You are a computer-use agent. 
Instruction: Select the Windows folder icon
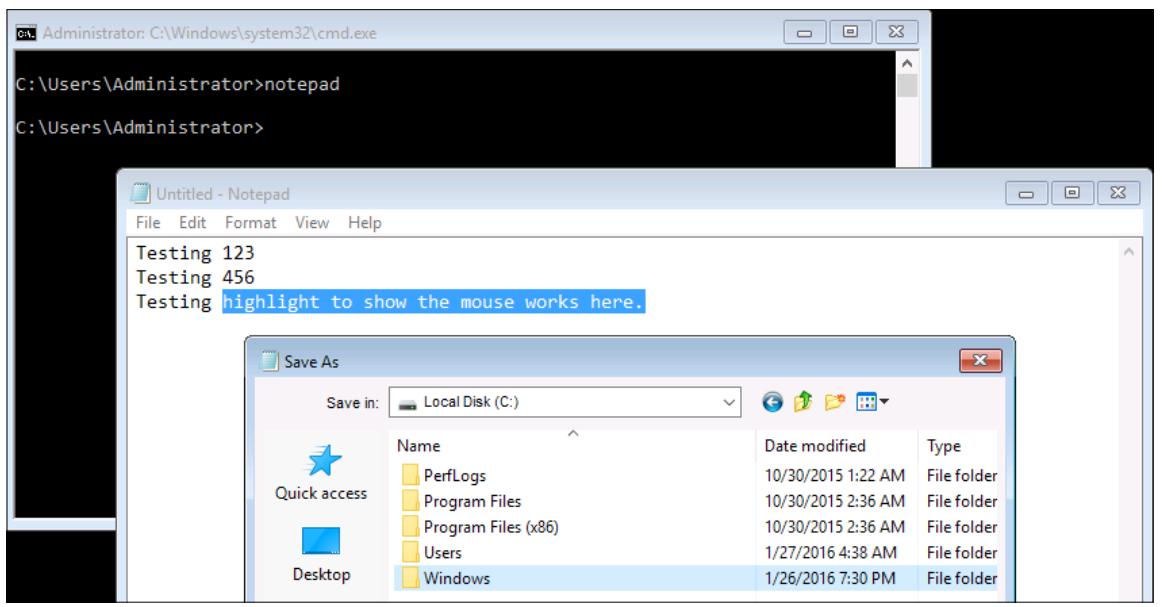pyautogui.click(x=411, y=578)
